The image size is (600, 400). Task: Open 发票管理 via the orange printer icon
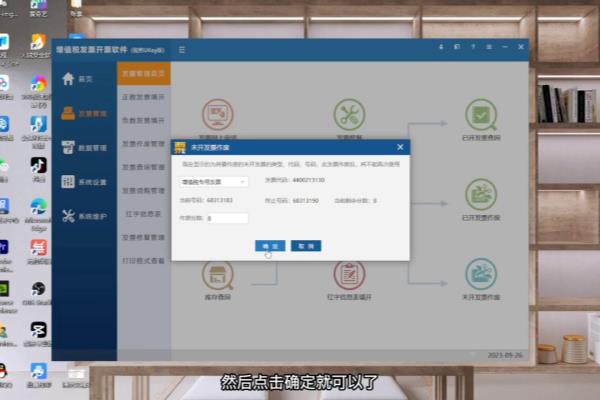pyautogui.click(x=68, y=113)
